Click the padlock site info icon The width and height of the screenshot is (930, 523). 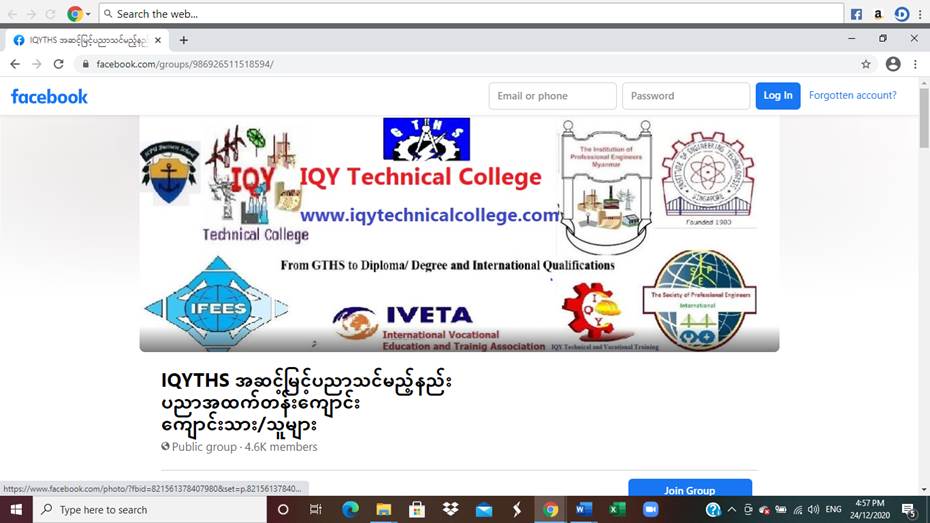(85, 64)
